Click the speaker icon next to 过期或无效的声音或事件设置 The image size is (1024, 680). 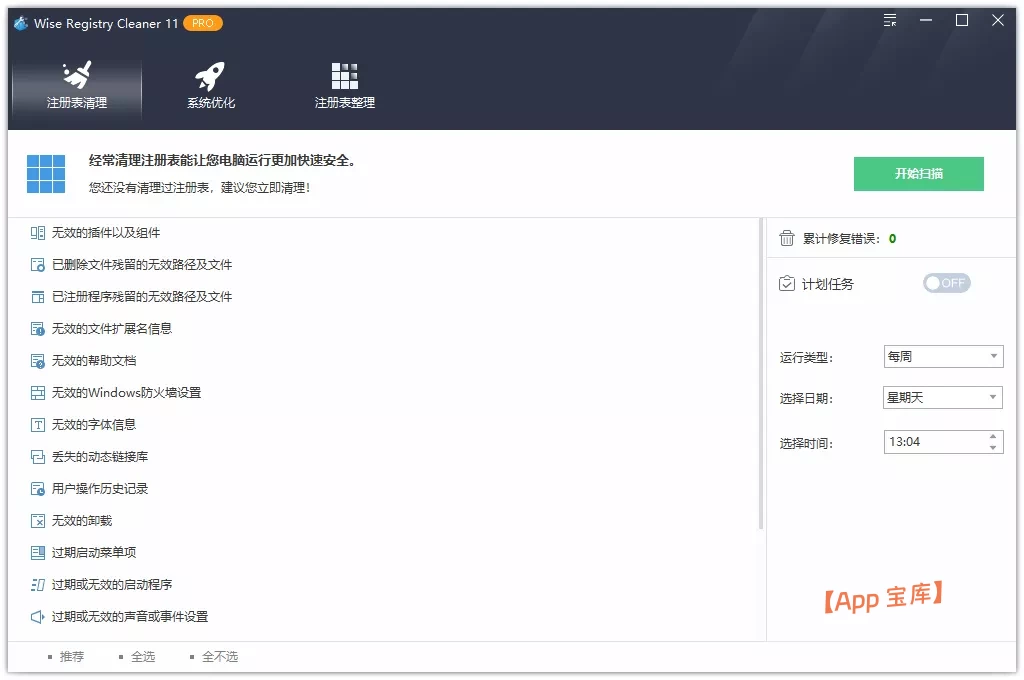(36, 616)
